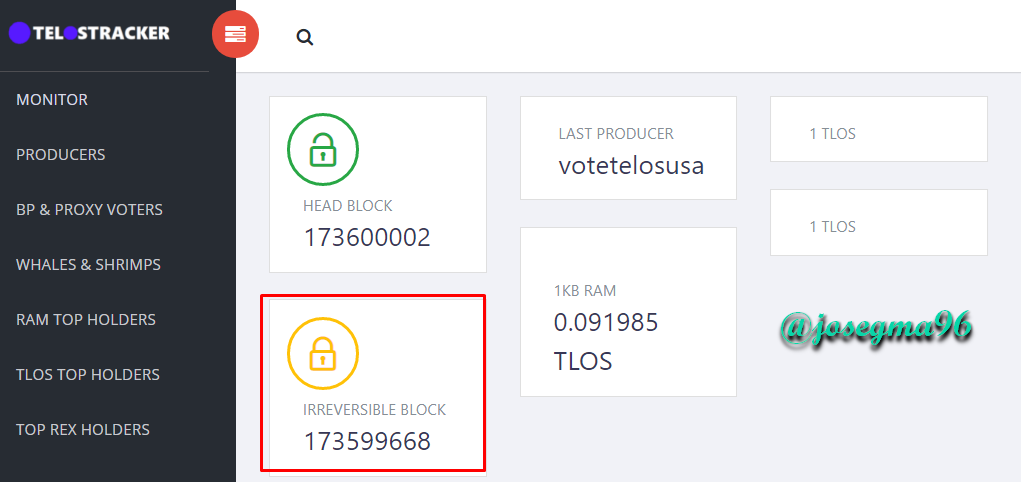Click the irreversible block number 173599668
Image resolution: width=1021 pixels, height=482 pixels.
tap(367, 442)
